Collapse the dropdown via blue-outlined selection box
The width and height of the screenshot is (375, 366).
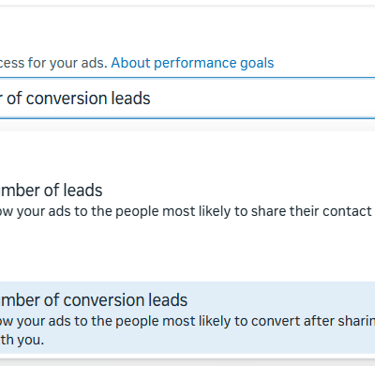(x=187, y=98)
